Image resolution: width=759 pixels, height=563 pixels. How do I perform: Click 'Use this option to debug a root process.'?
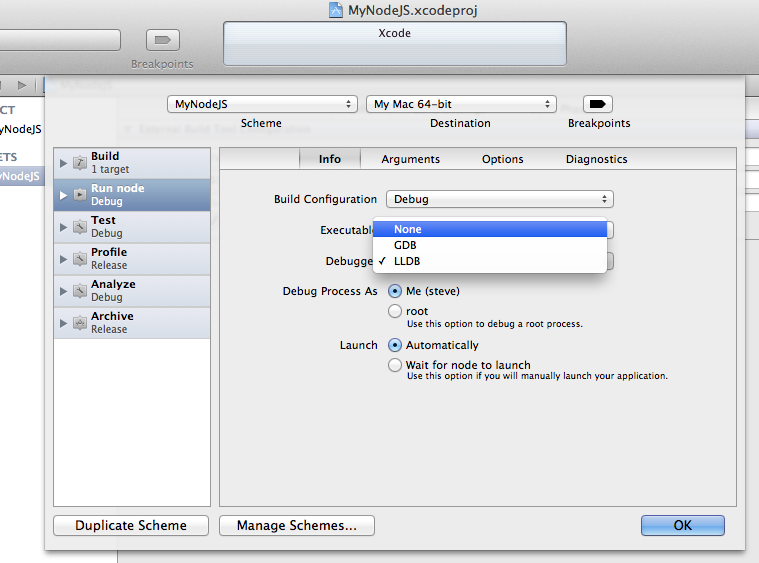point(495,324)
